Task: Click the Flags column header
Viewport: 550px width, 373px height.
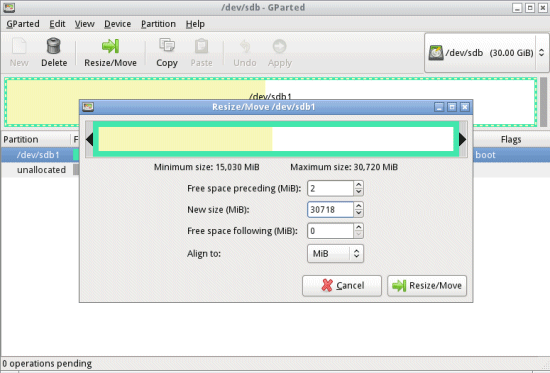Action: pyautogui.click(x=511, y=139)
